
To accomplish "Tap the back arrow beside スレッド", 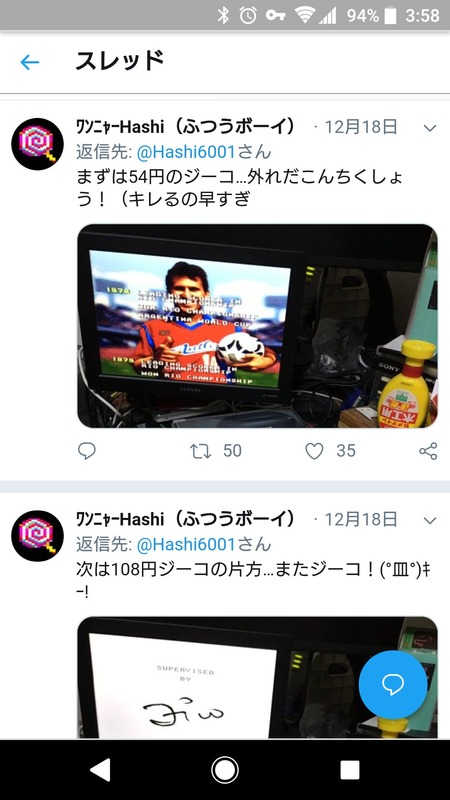I will click(30, 62).
